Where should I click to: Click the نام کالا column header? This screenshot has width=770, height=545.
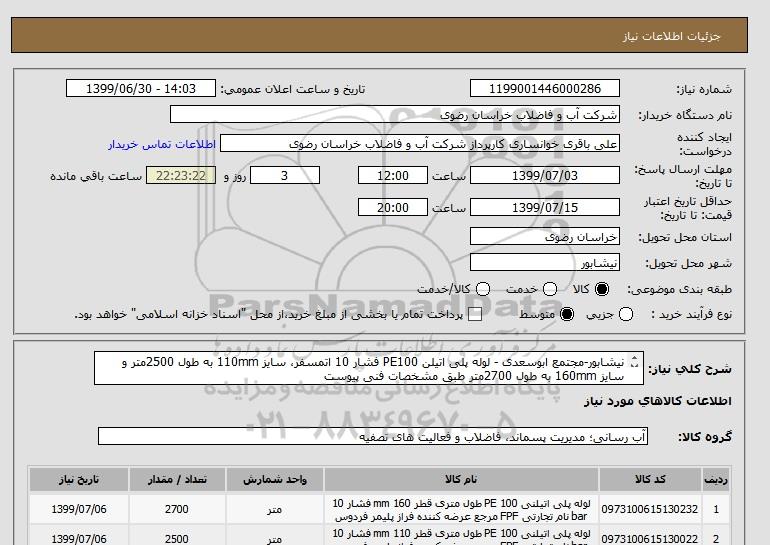(461, 480)
